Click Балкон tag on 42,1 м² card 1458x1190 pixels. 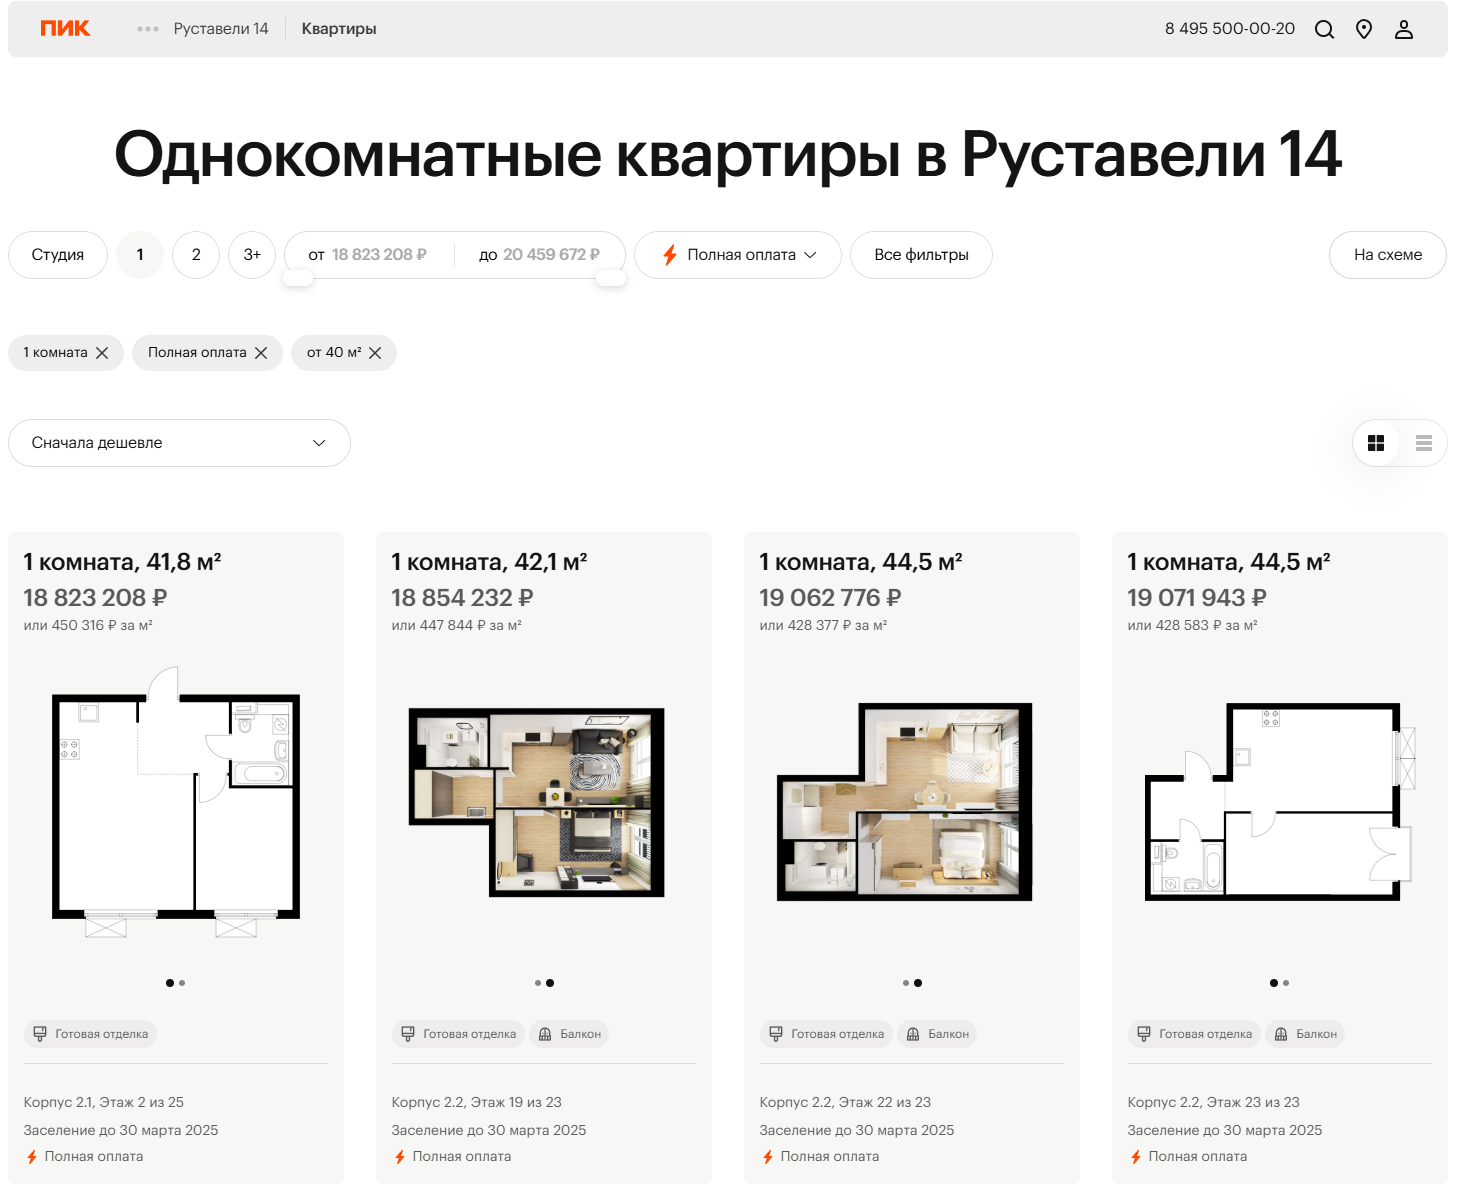[569, 1034]
